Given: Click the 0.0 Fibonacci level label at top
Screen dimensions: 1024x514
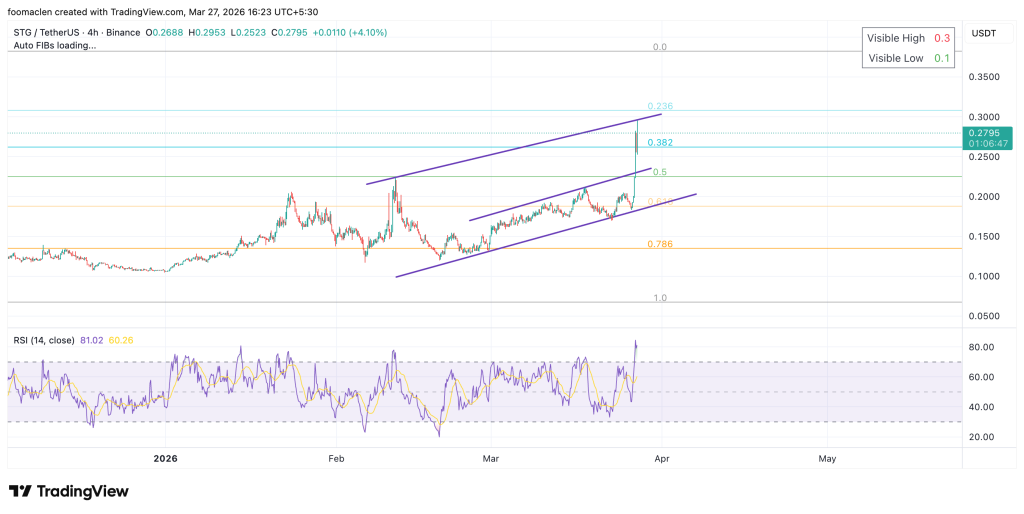Looking at the screenshot, I should 659,47.
